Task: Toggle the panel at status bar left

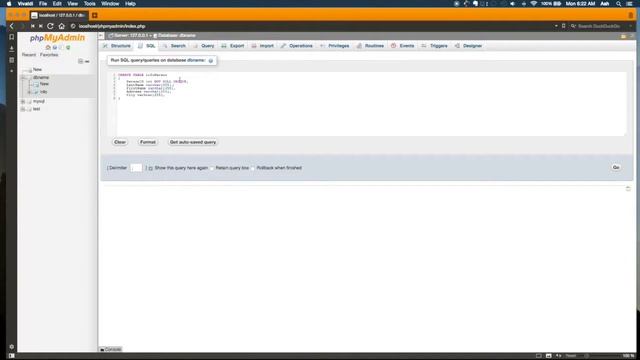Action: (x=11, y=356)
